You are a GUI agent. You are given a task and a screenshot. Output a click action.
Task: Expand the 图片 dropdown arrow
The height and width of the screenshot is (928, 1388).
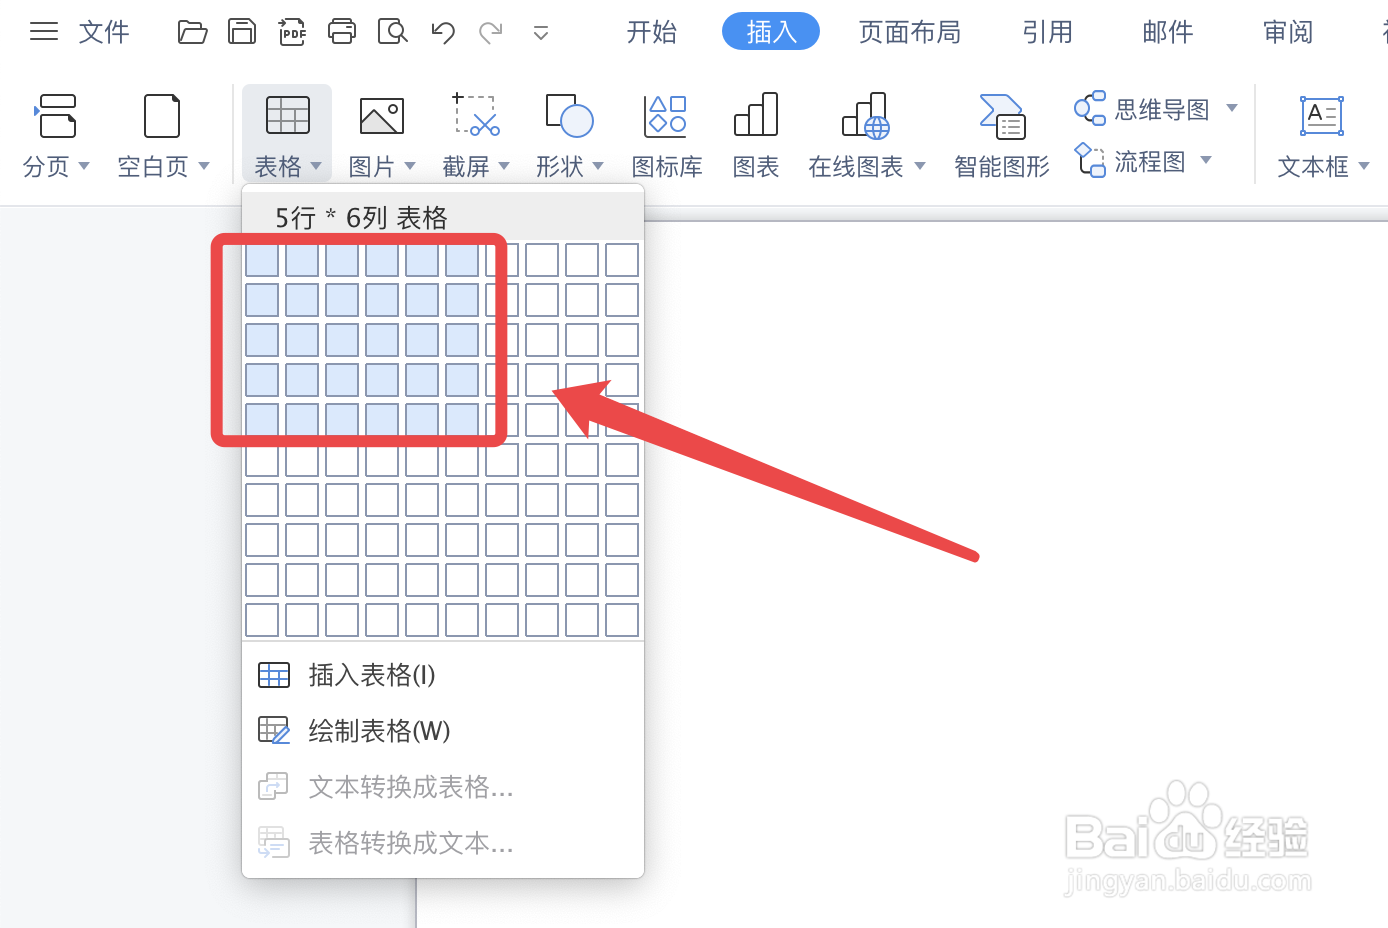click(410, 166)
